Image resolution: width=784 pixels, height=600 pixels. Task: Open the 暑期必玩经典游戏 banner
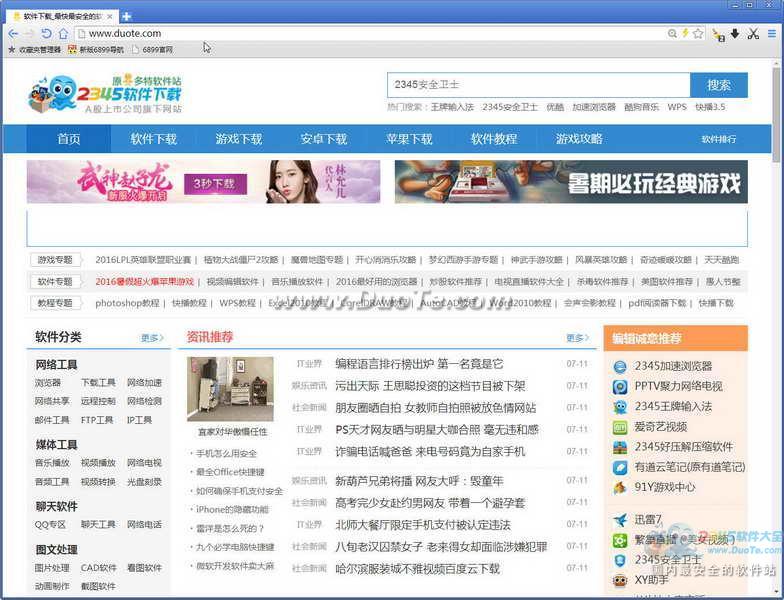pyautogui.click(x=571, y=182)
